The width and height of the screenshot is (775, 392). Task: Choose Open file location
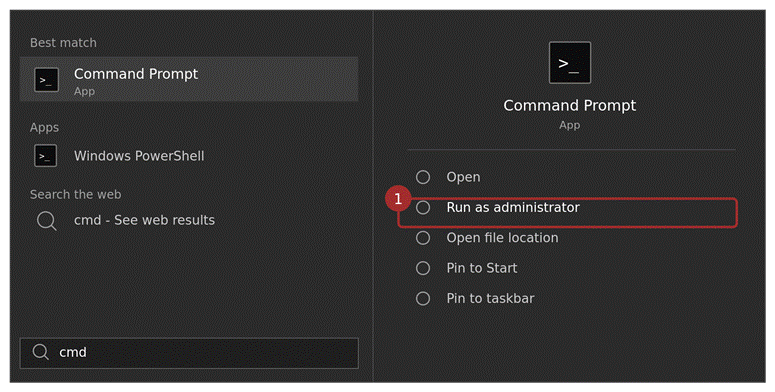502,238
